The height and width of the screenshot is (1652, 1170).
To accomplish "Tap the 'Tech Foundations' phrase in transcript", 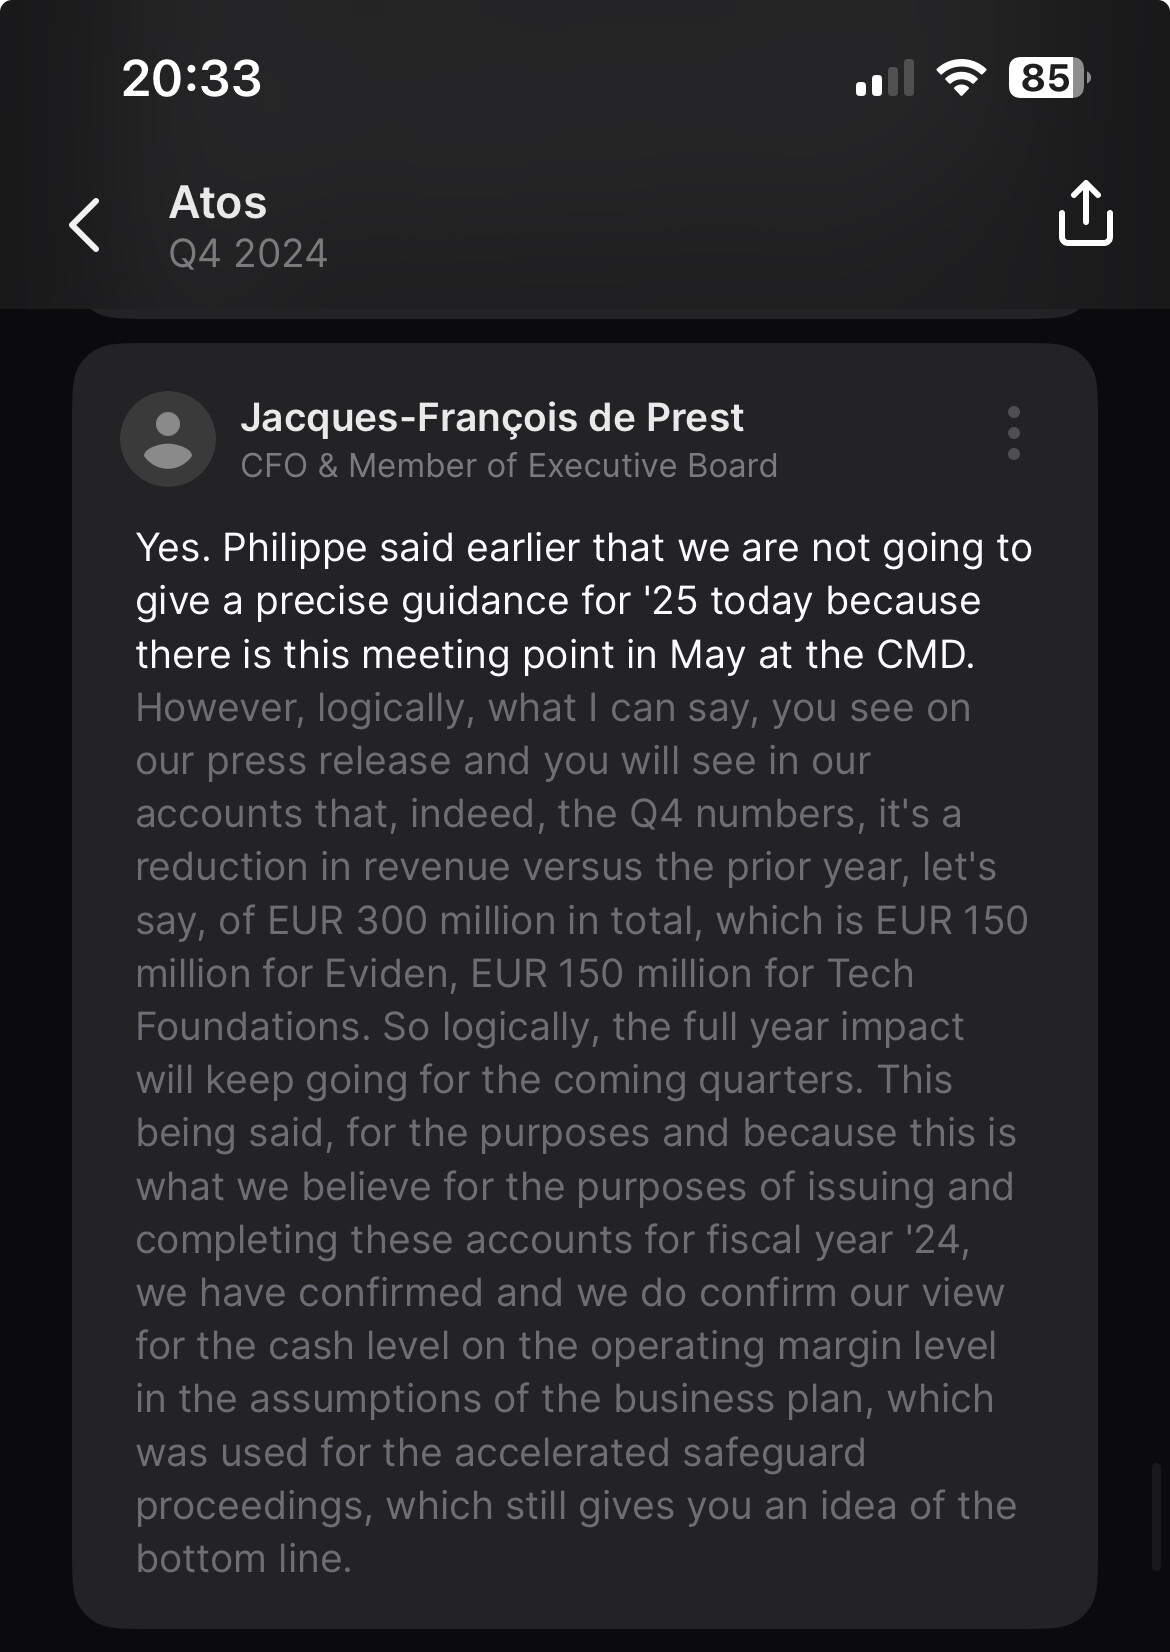I will pyautogui.click(x=550, y=1000).
